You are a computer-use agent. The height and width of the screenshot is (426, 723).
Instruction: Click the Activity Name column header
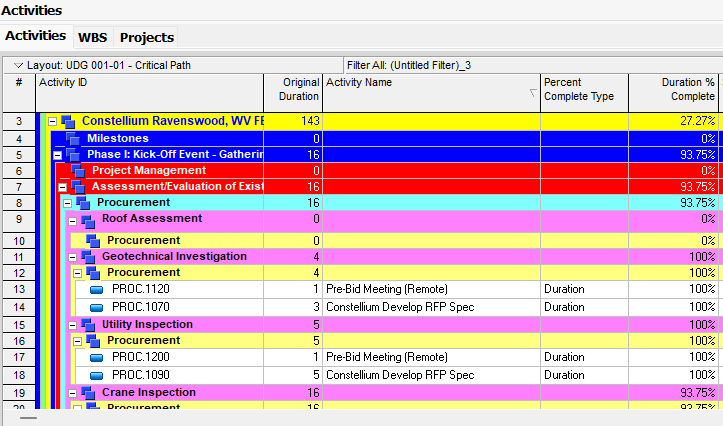click(x=431, y=93)
